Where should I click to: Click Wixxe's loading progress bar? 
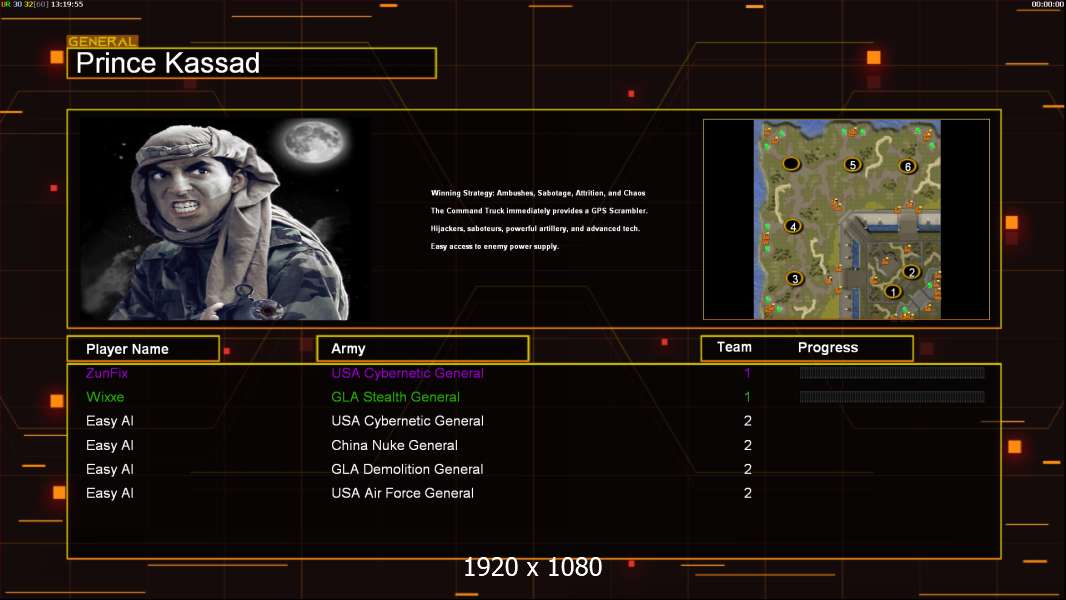[x=892, y=396]
